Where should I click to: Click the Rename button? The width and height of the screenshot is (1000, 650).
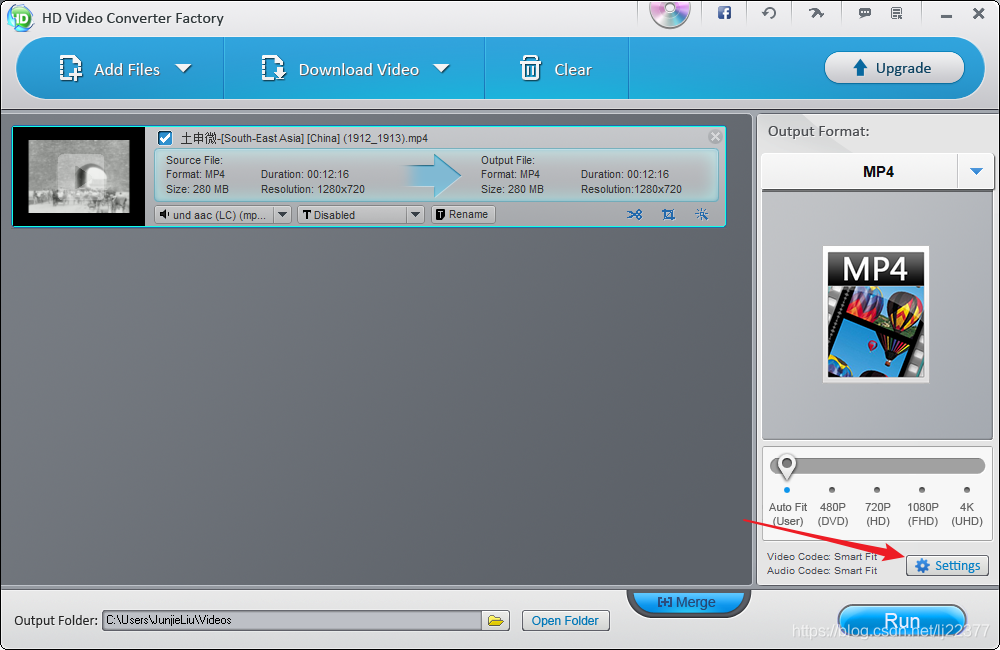(x=463, y=214)
